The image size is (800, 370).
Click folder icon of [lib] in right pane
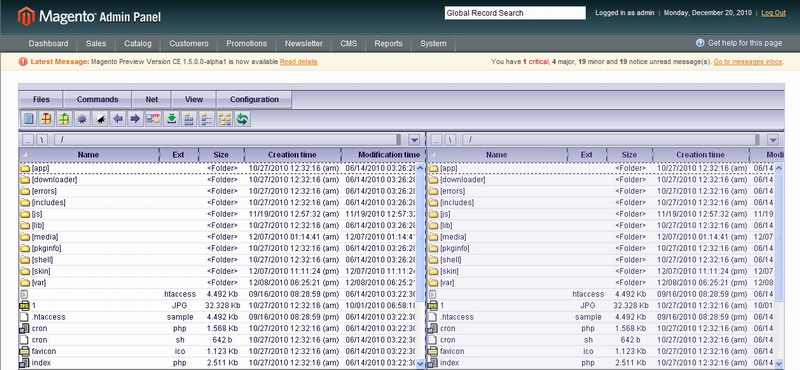tap(433, 225)
